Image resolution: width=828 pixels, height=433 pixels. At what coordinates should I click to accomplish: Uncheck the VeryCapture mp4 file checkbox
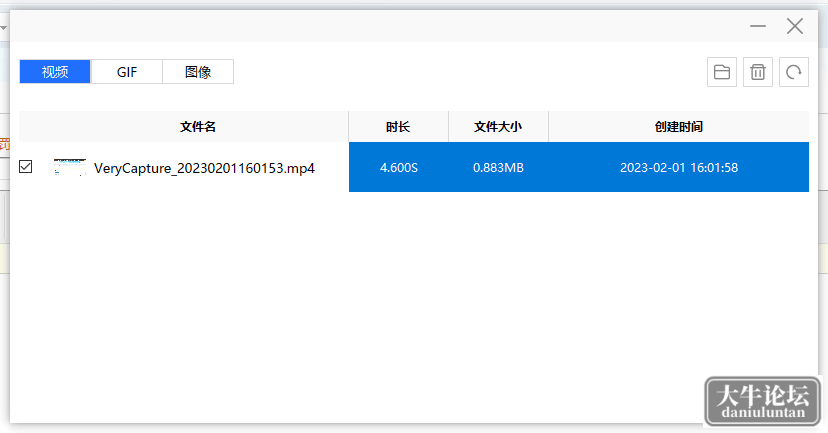[25, 167]
